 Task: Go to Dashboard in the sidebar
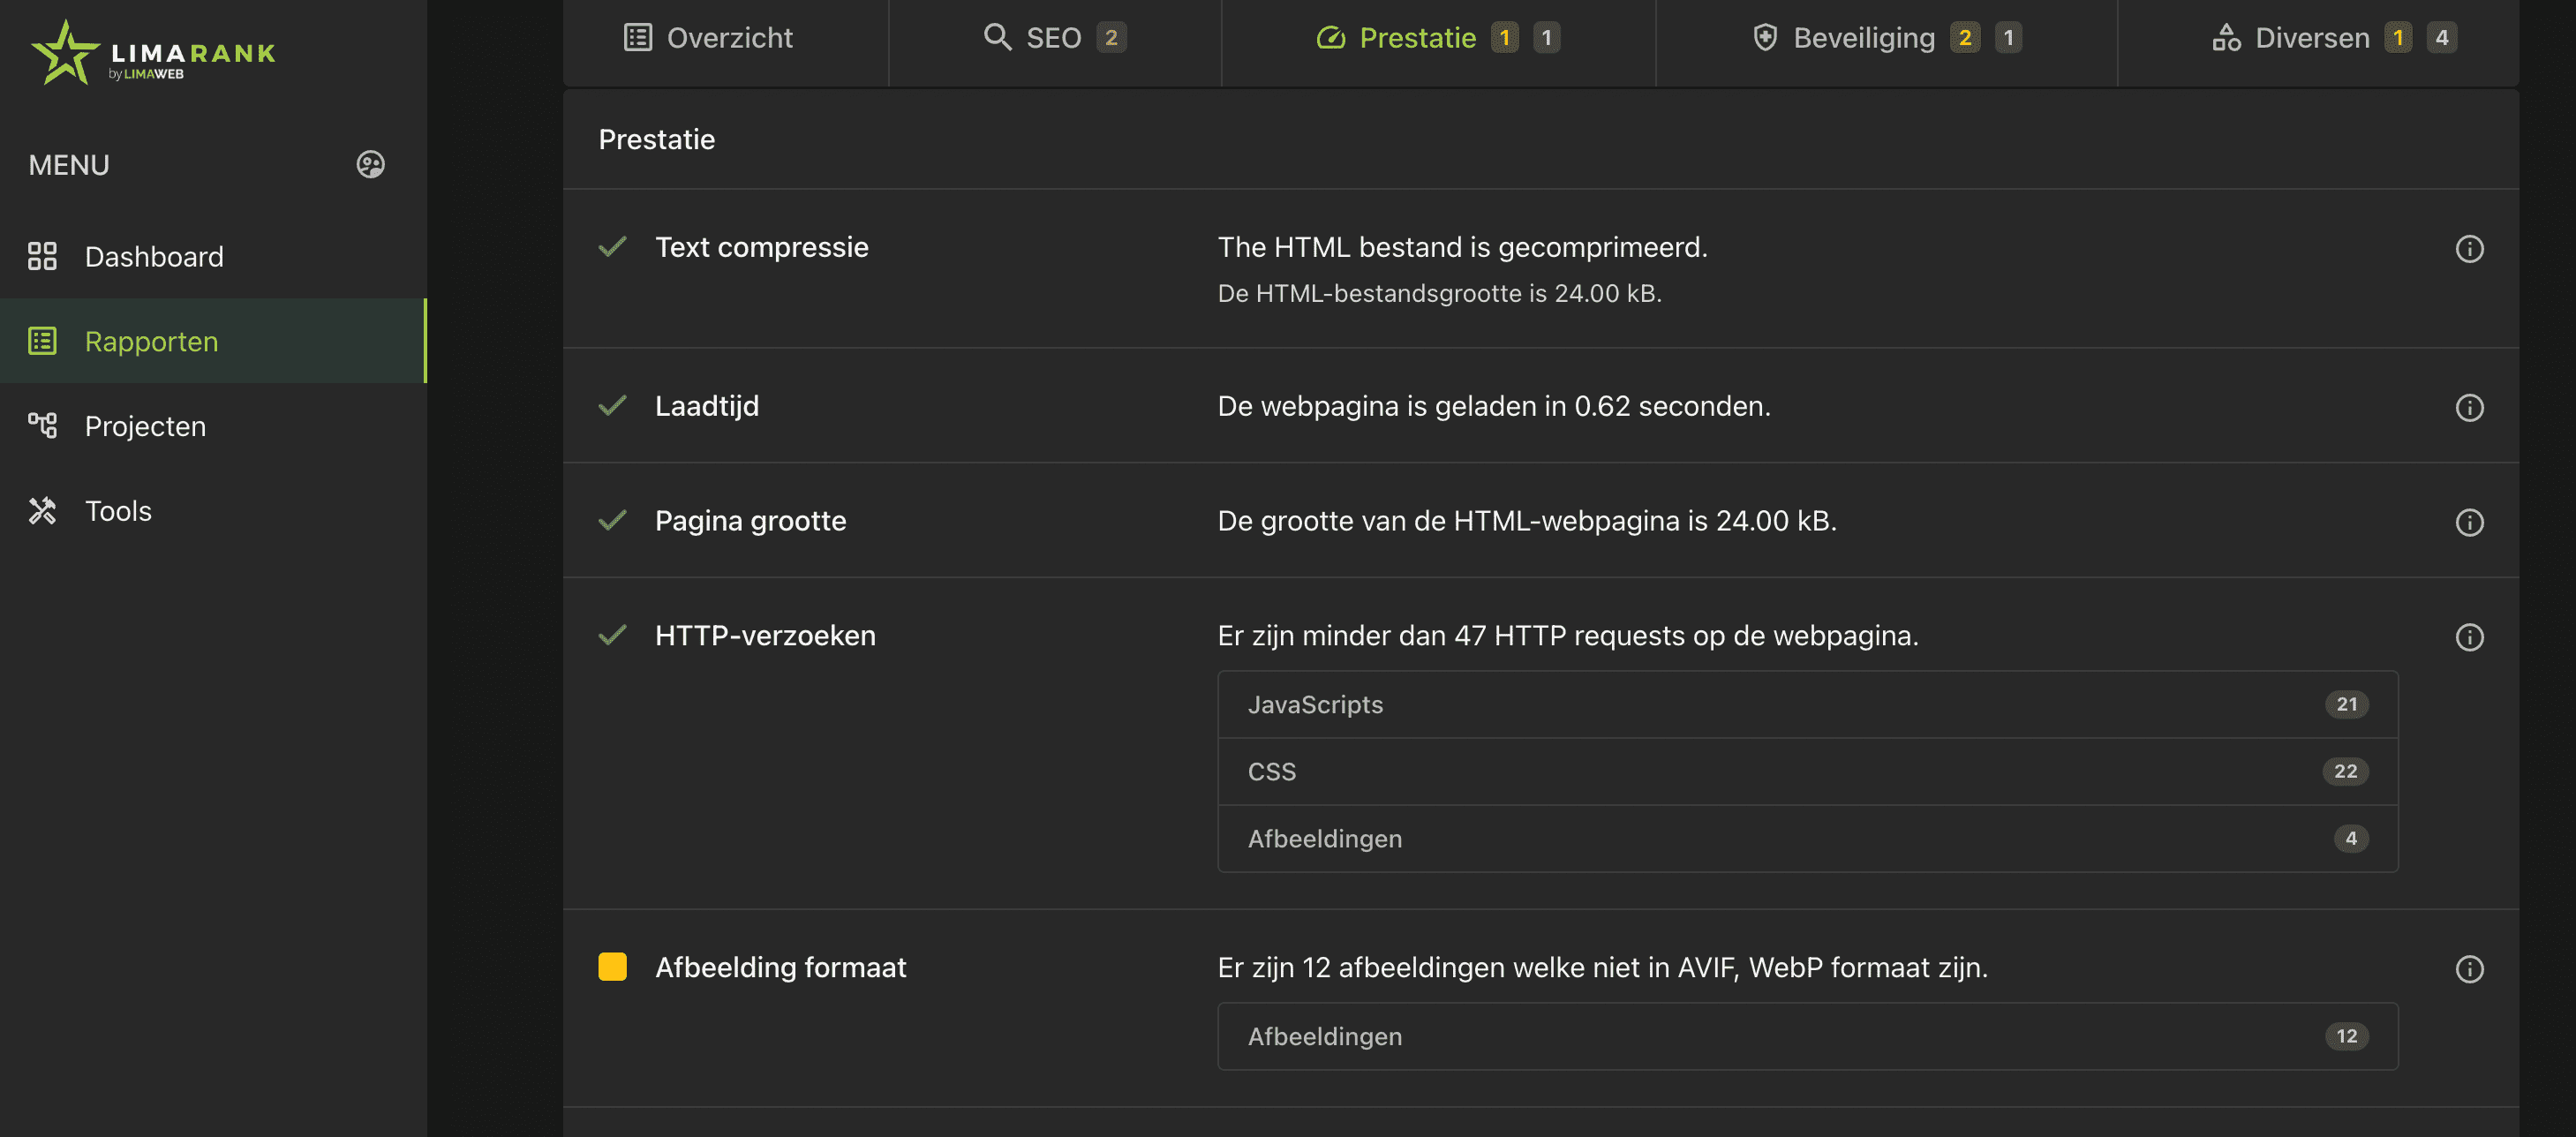(x=213, y=257)
